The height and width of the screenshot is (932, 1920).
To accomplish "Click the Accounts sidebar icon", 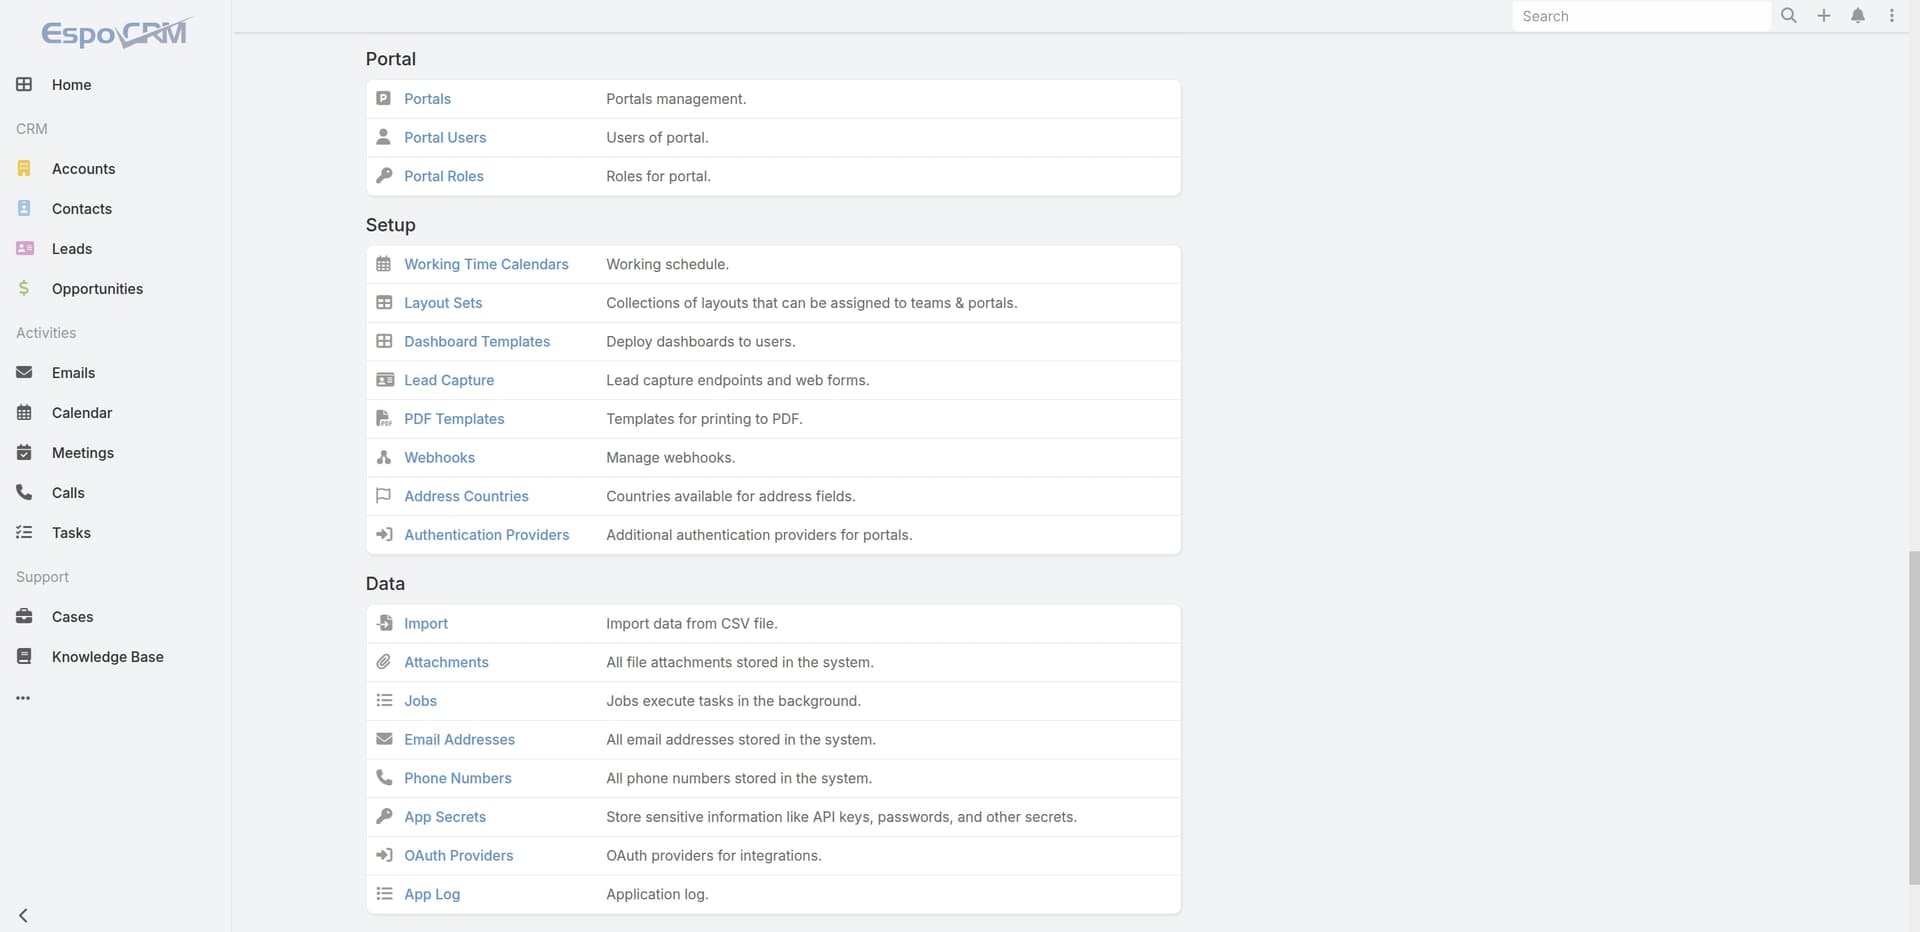I will (24, 168).
